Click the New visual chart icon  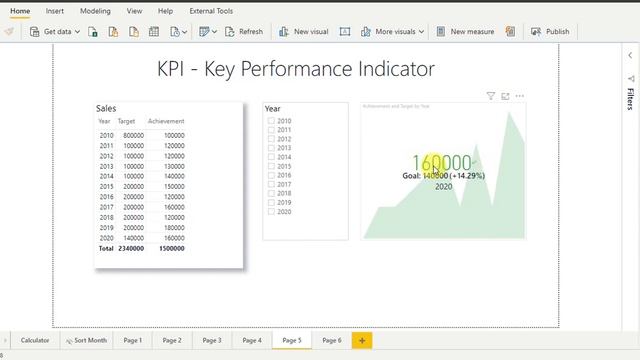coord(284,31)
